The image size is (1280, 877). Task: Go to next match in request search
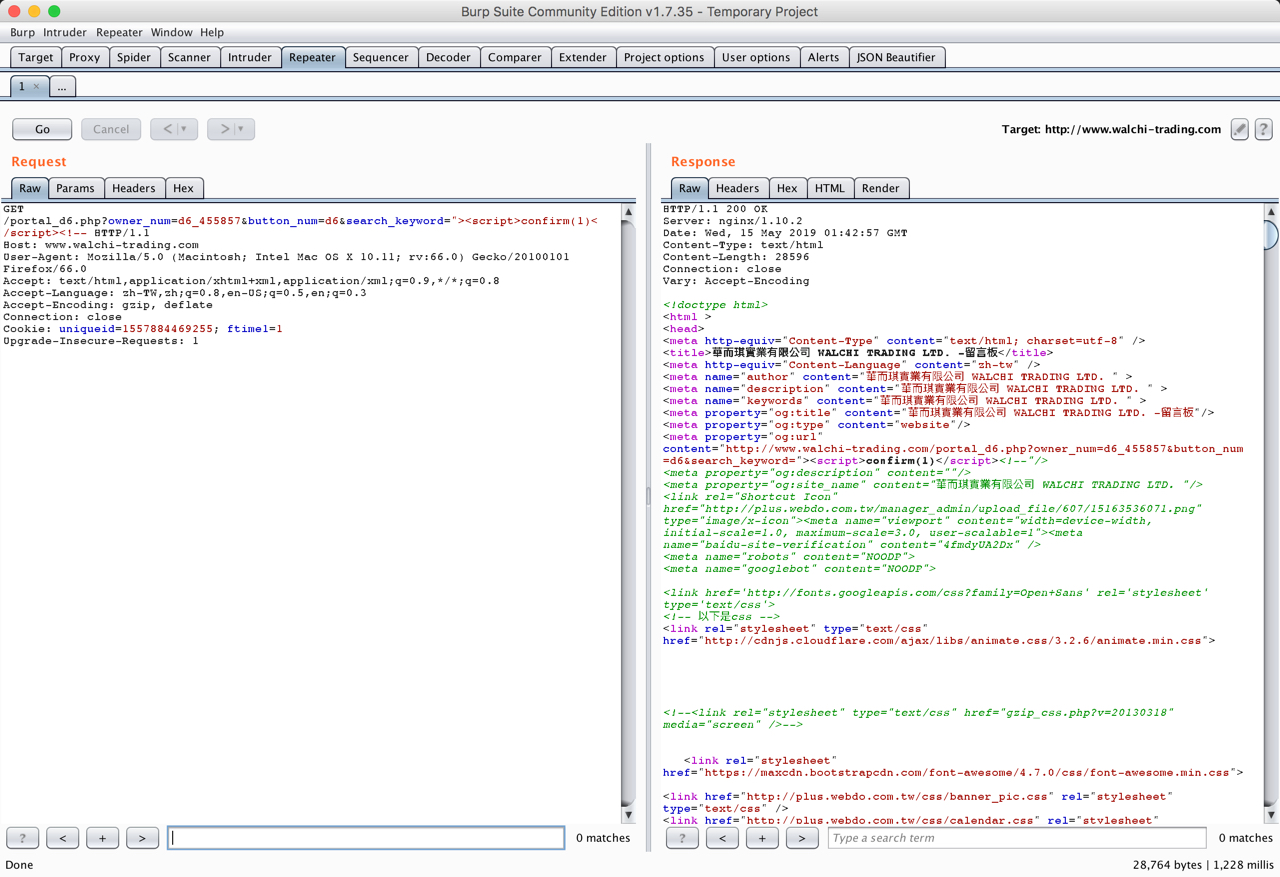(142, 838)
